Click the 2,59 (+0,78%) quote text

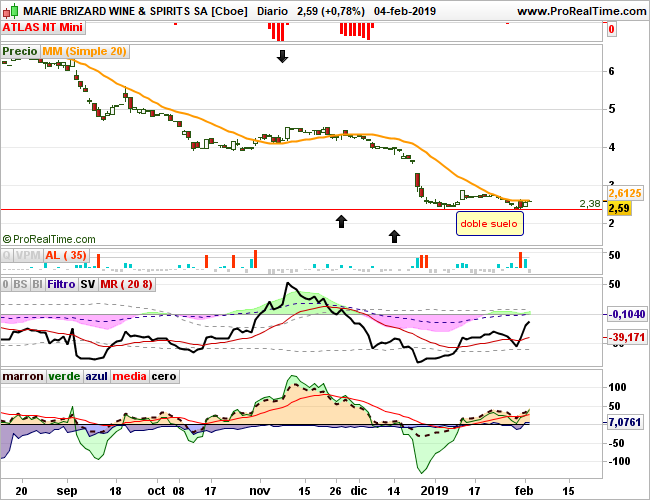click(331, 11)
